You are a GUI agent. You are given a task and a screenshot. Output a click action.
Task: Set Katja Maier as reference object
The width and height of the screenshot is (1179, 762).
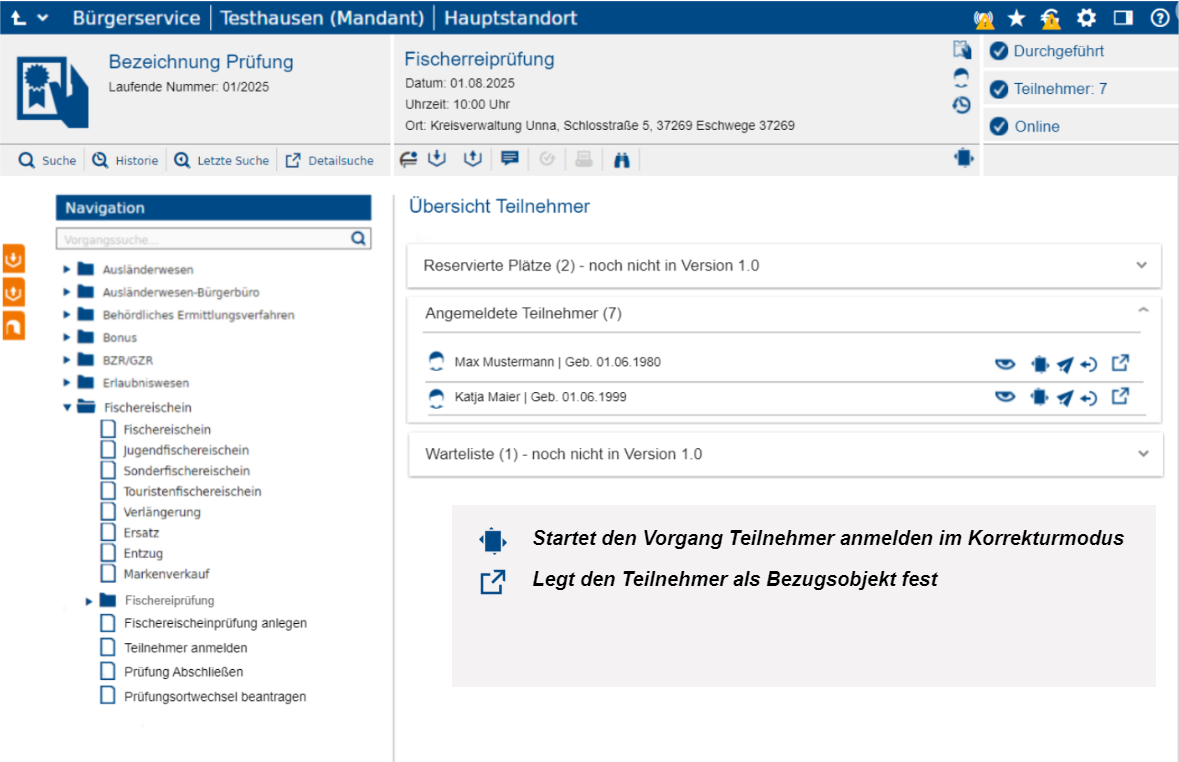(x=1121, y=396)
